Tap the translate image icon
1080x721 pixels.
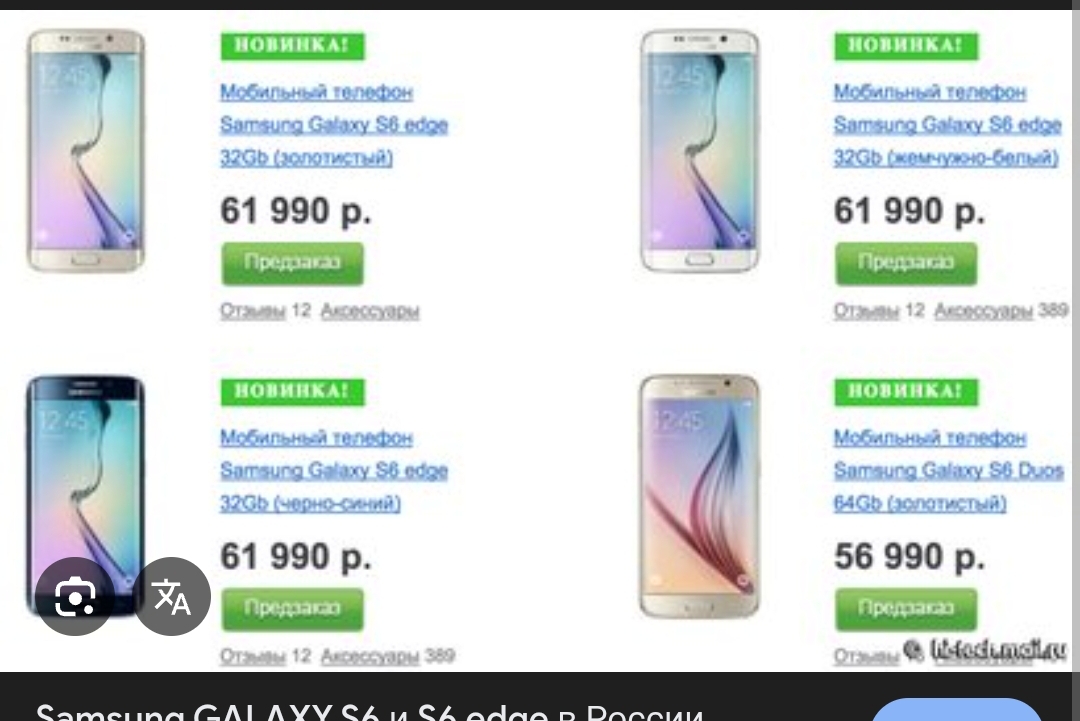point(172,596)
